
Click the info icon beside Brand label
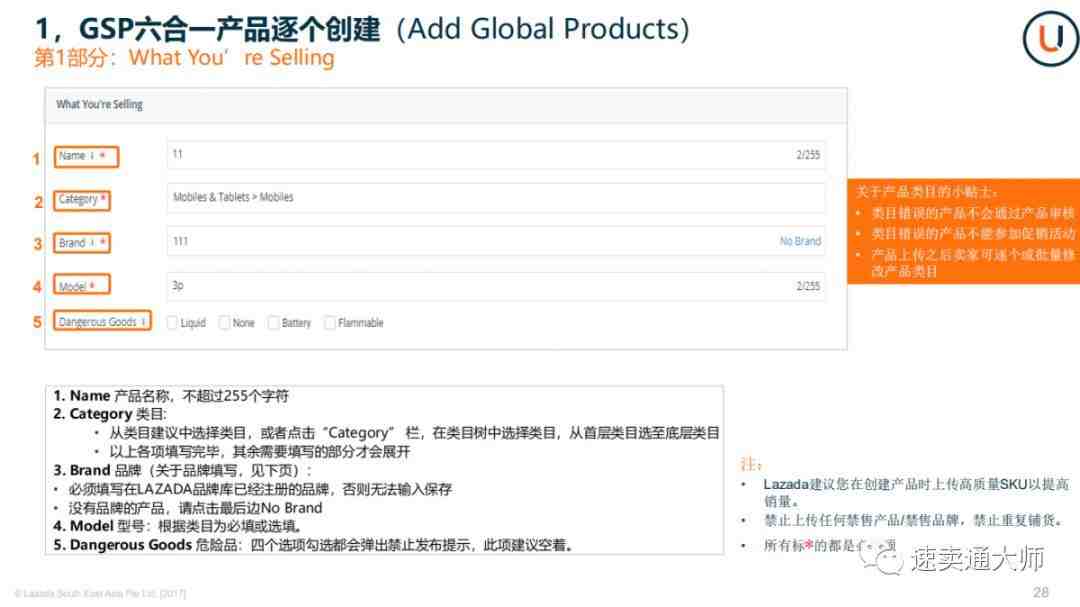pyautogui.click(x=92, y=243)
